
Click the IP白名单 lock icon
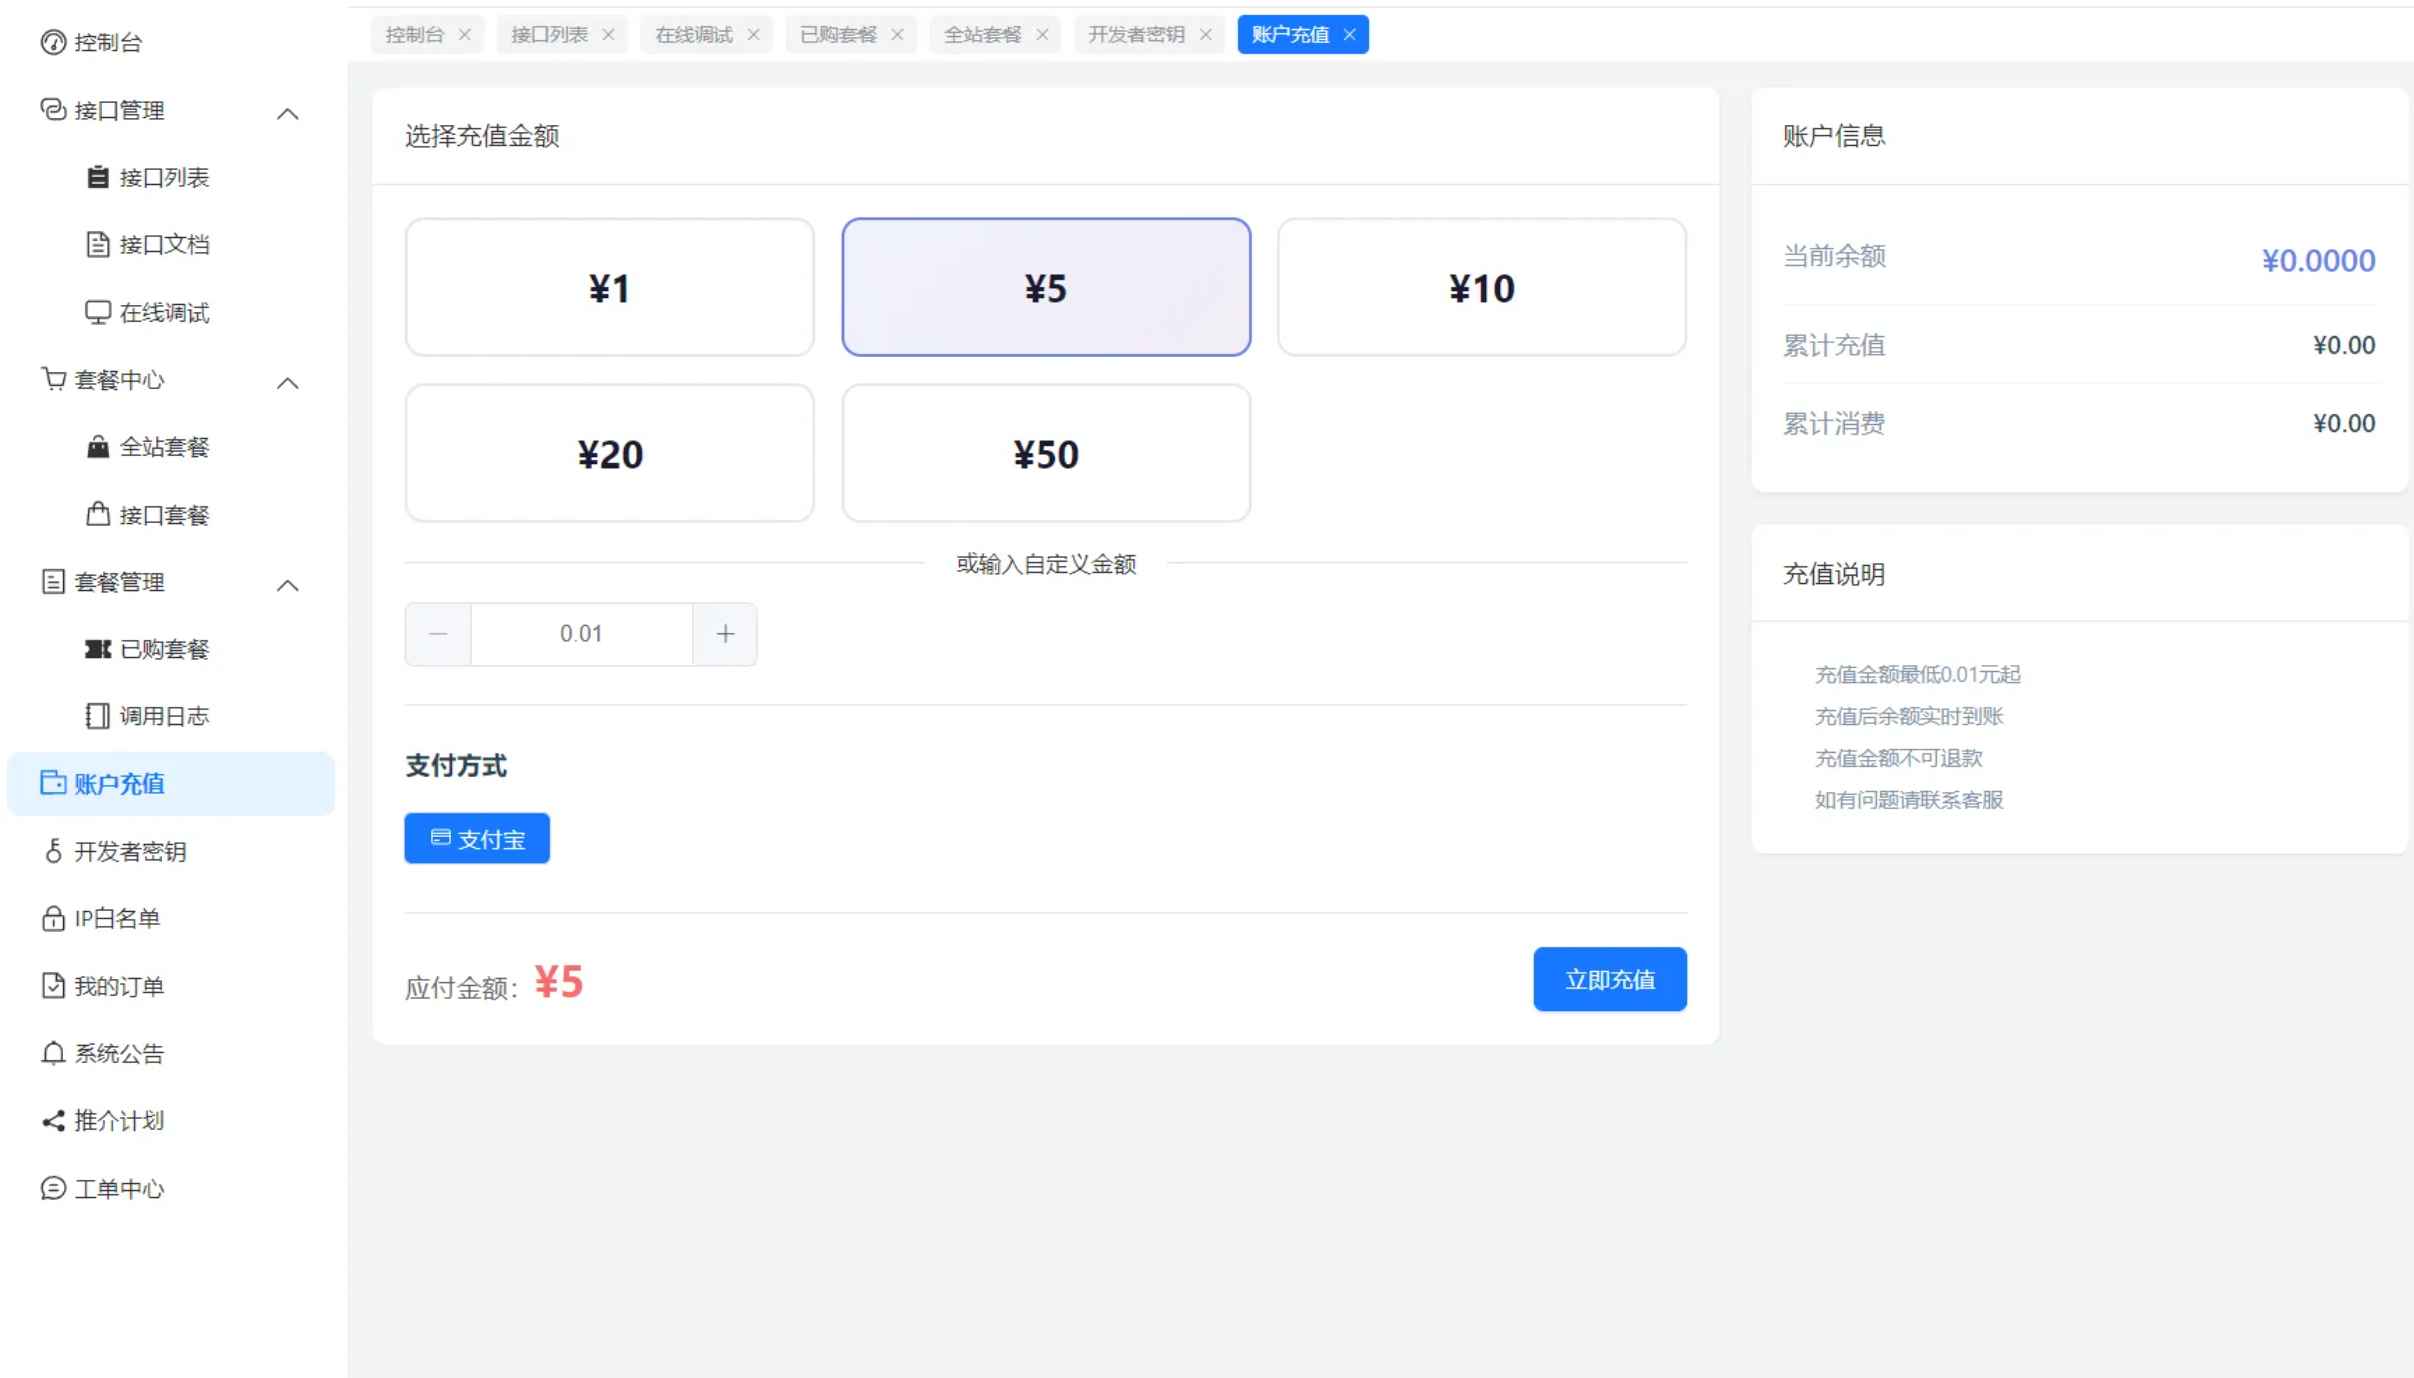[53, 918]
